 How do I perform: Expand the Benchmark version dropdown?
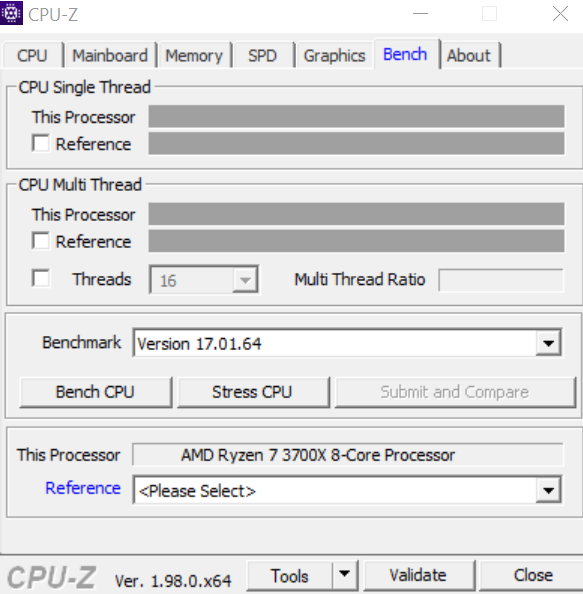tap(548, 343)
